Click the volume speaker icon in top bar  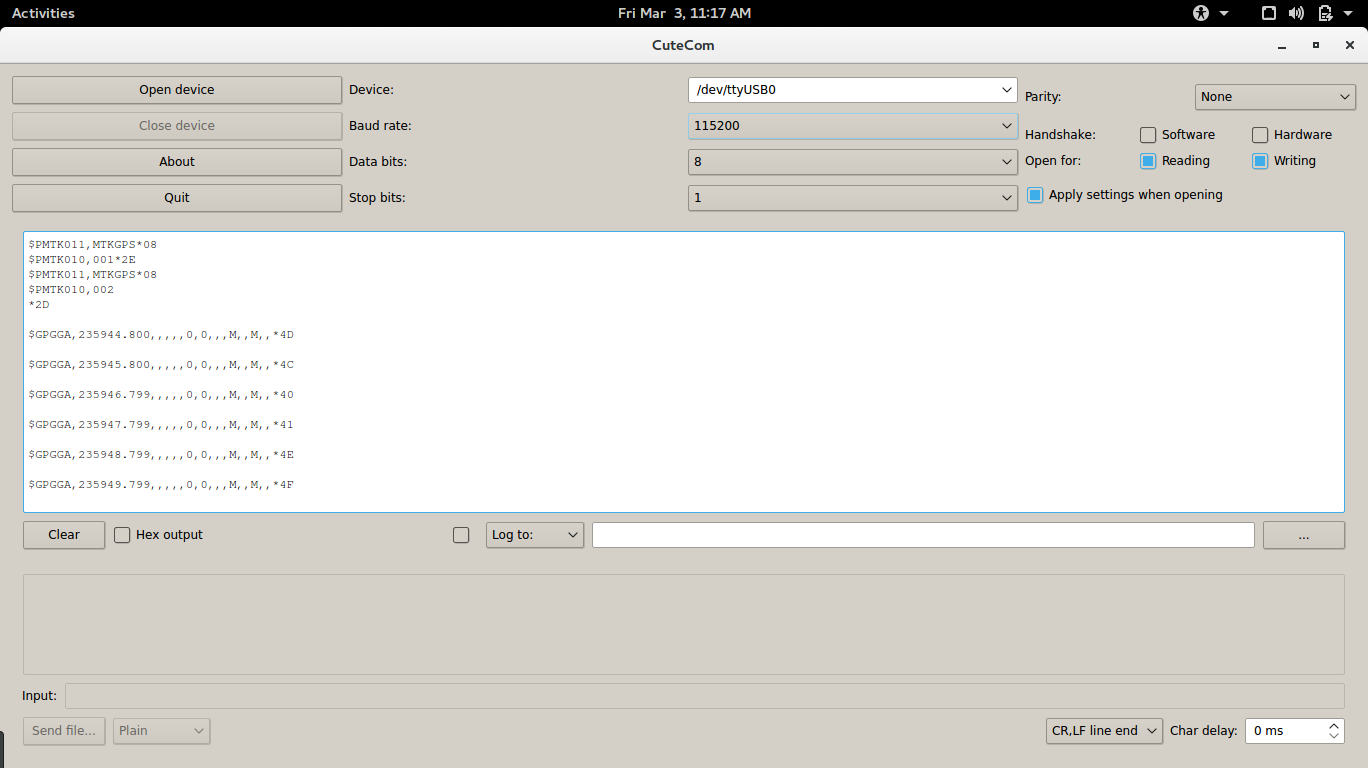point(1297,13)
